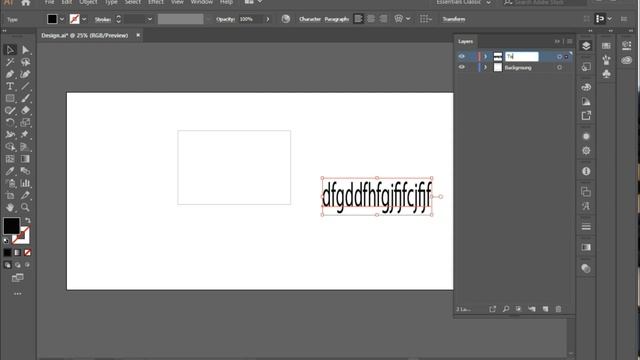The width and height of the screenshot is (640, 360).
Task: Choose the Artboard tool
Action: [10, 196]
